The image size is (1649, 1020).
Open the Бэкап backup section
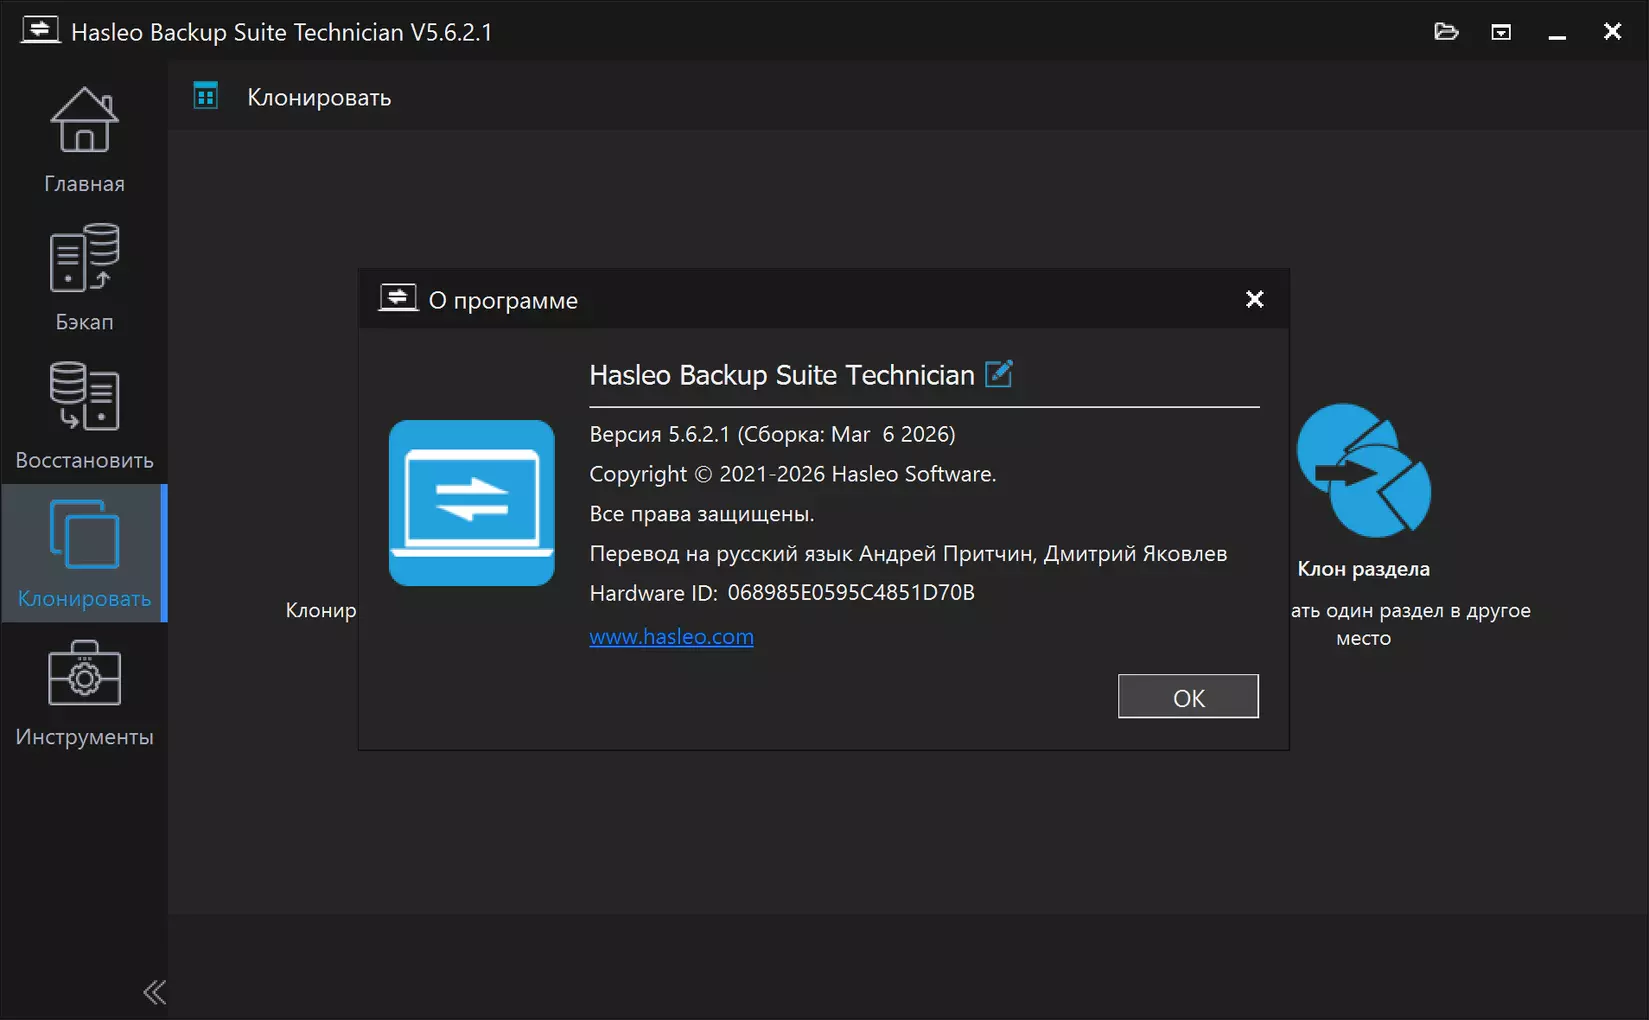click(x=84, y=277)
